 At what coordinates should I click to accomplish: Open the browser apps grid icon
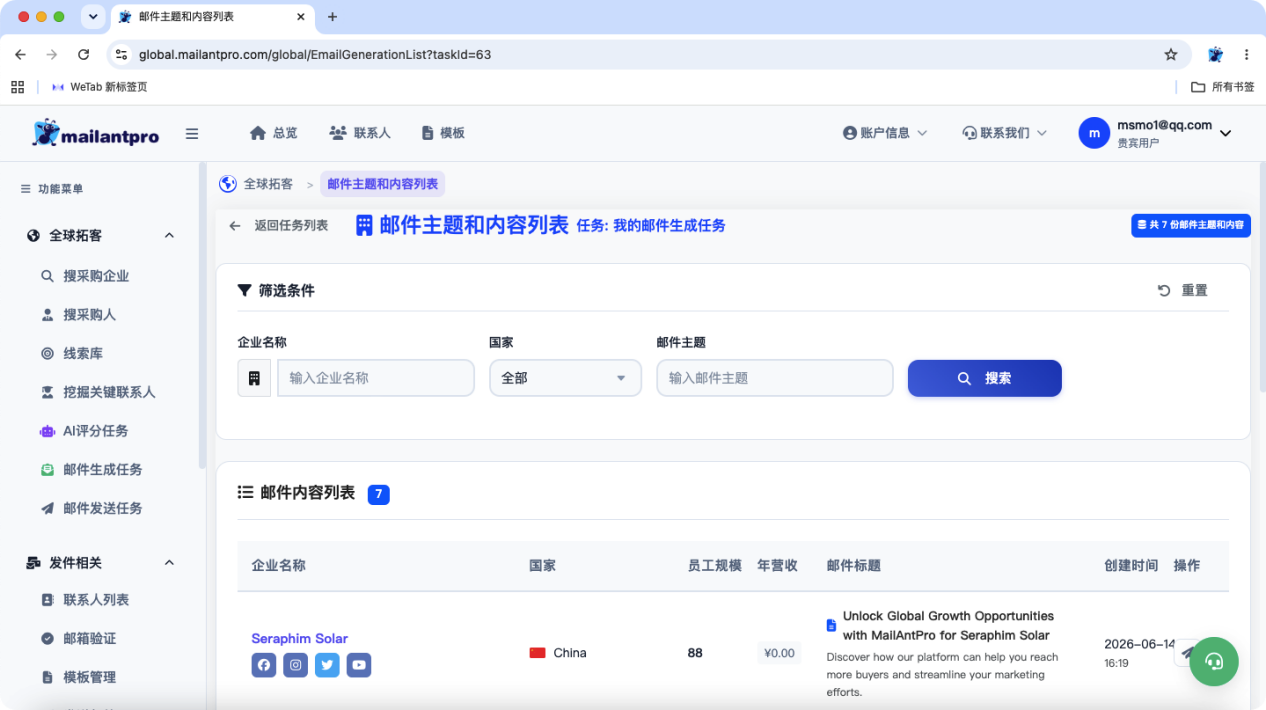[x=17, y=87]
